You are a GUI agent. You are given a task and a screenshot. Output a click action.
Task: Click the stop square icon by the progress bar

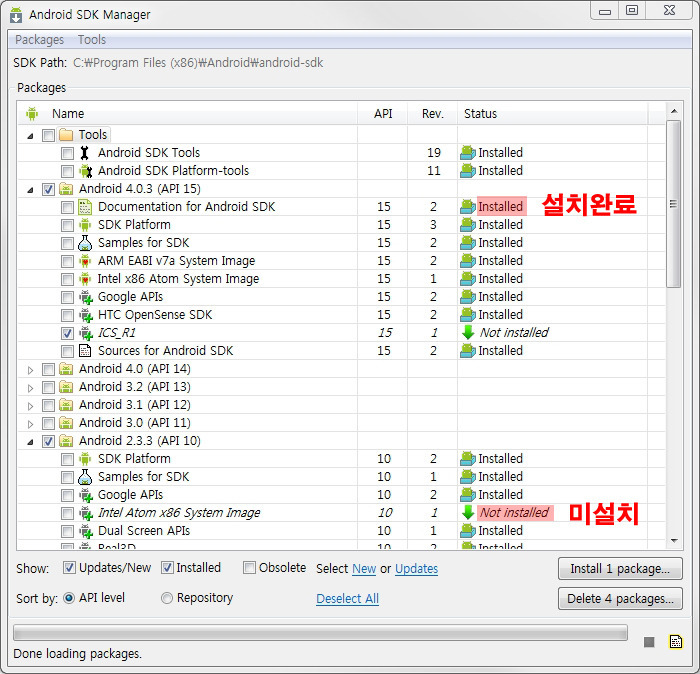(649, 642)
